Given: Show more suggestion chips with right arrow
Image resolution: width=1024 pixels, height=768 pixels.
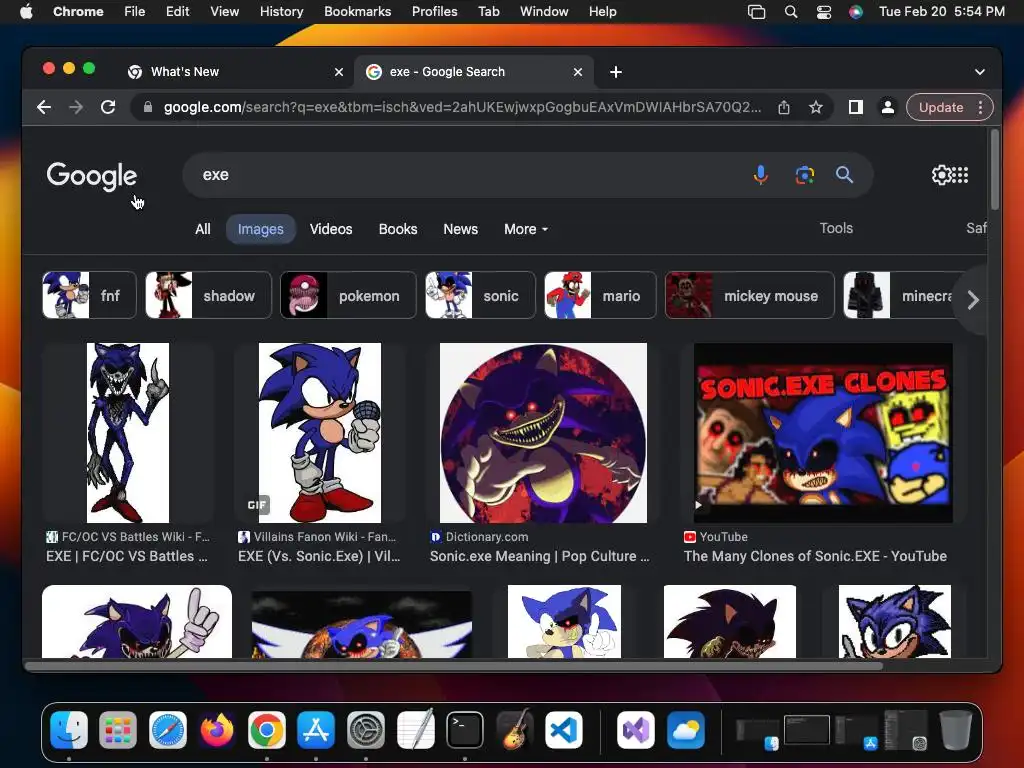Looking at the screenshot, I should click(x=973, y=300).
